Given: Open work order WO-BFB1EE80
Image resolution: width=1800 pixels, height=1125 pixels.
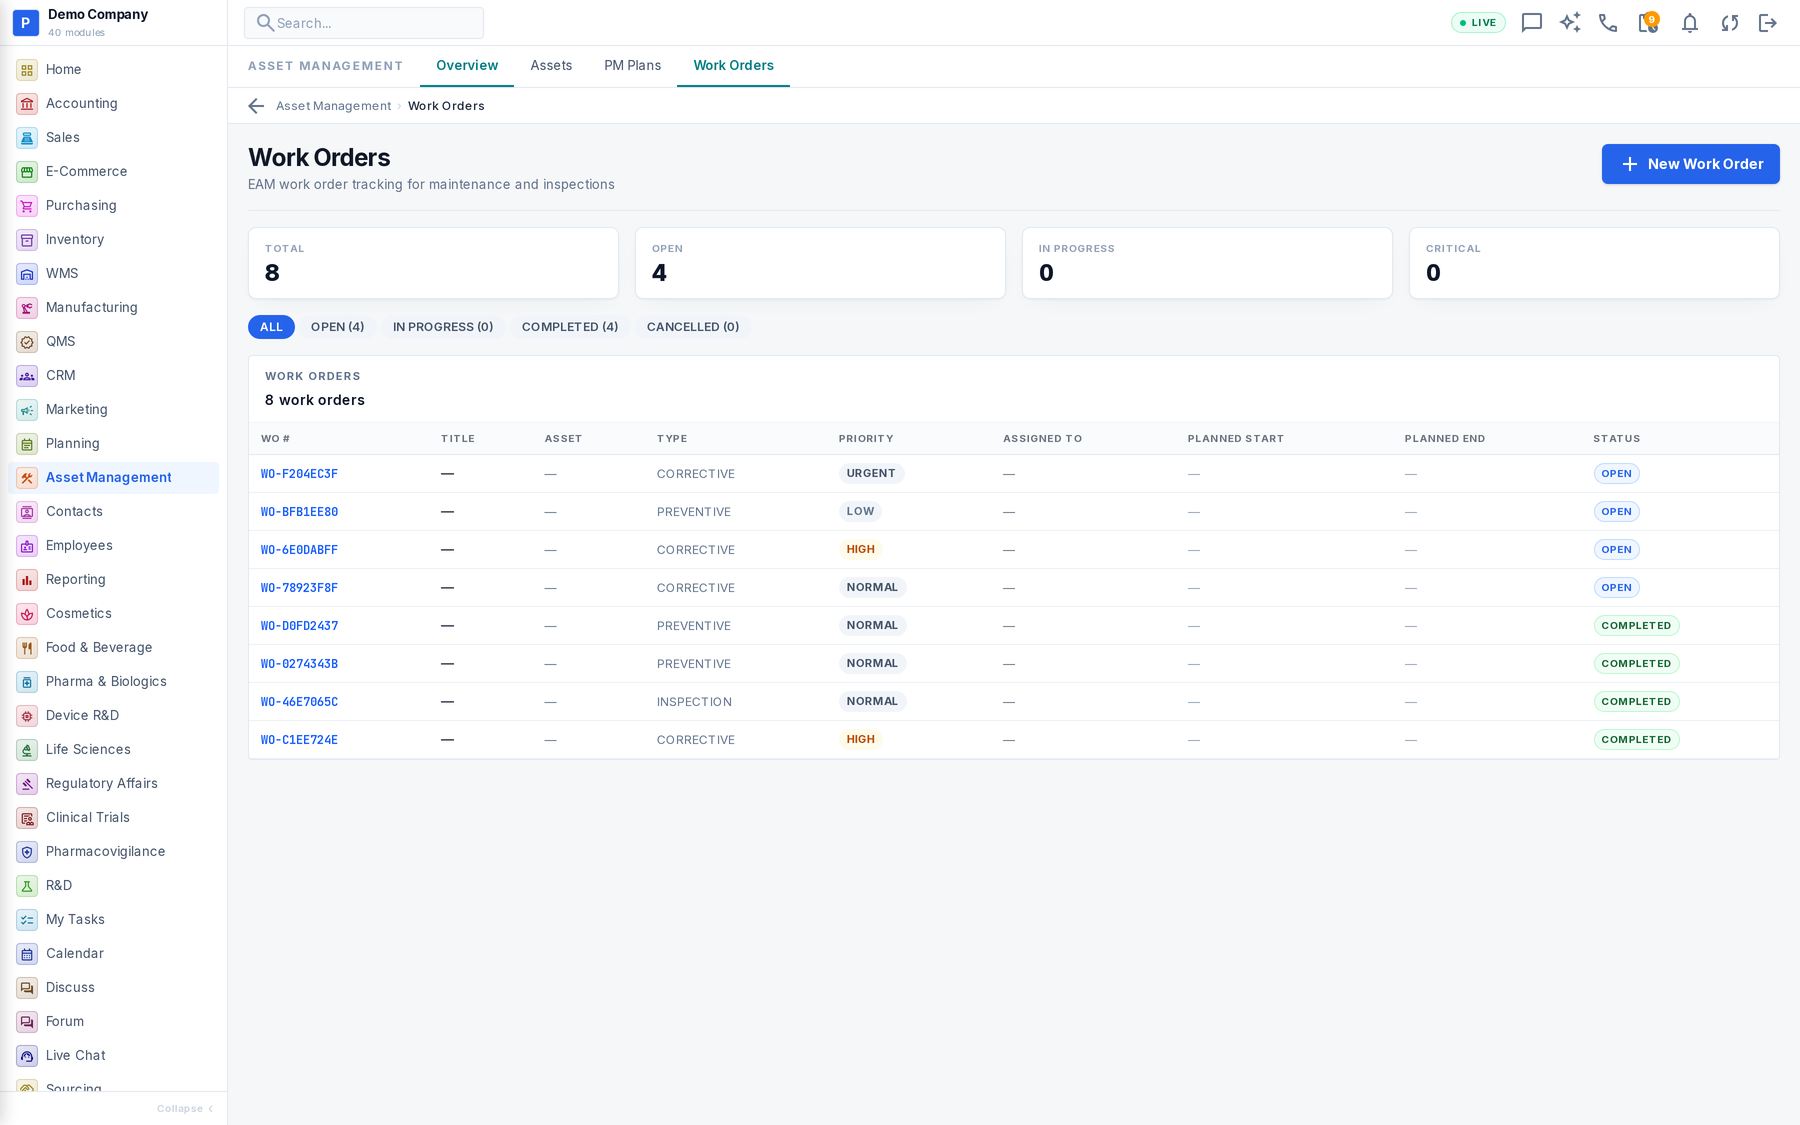Looking at the screenshot, I should click(x=299, y=512).
